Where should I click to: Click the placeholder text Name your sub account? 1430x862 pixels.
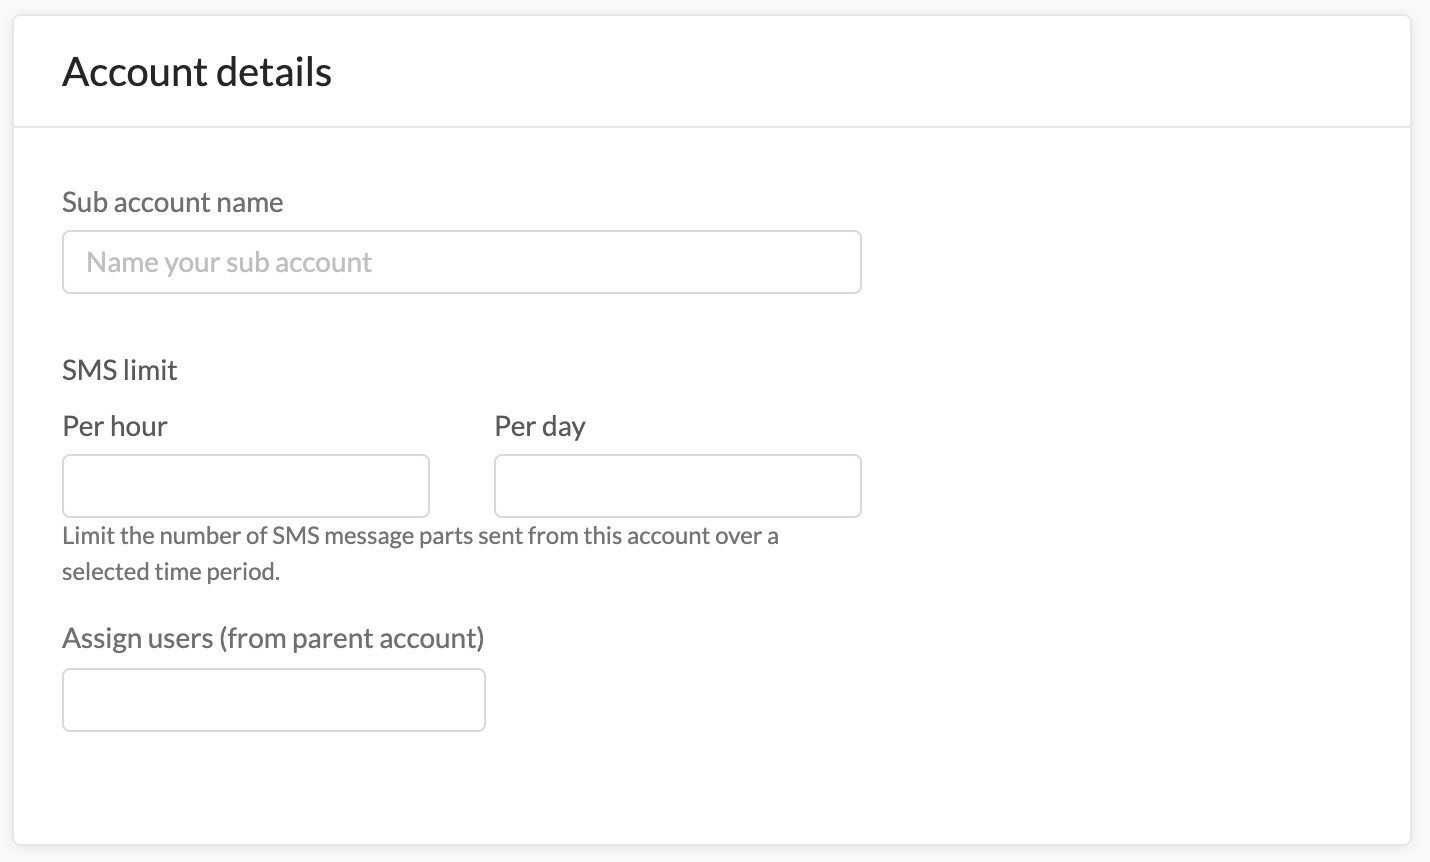pyautogui.click(x=228, y=261)
